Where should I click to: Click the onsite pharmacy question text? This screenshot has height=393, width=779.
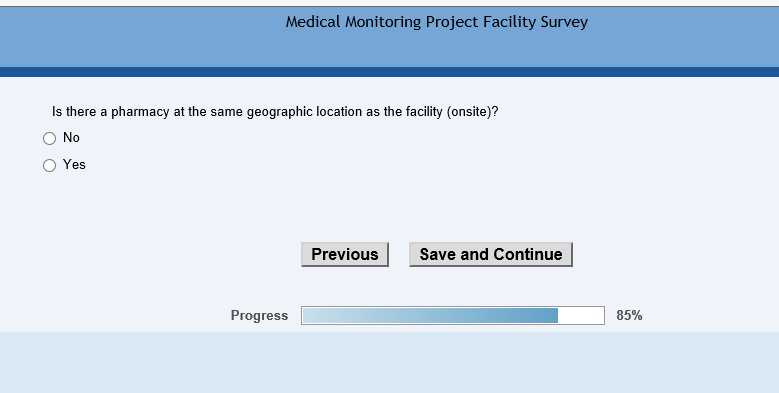[x=275, y=112]
